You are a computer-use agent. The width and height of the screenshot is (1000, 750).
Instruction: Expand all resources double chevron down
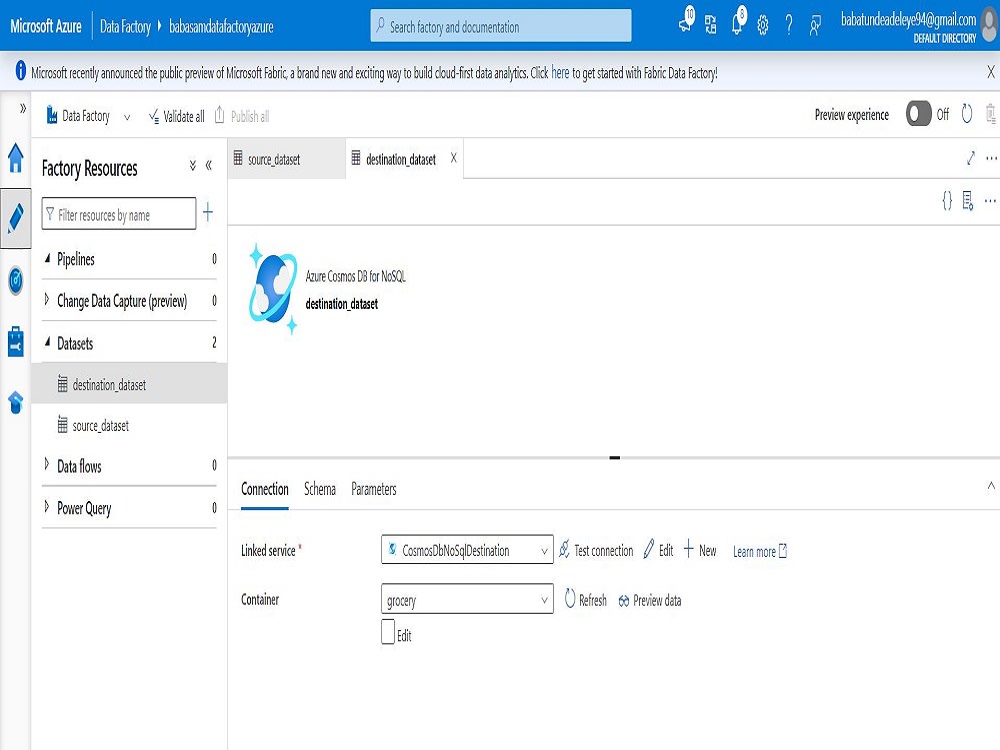pyautogui.click(x=193, y=166)
